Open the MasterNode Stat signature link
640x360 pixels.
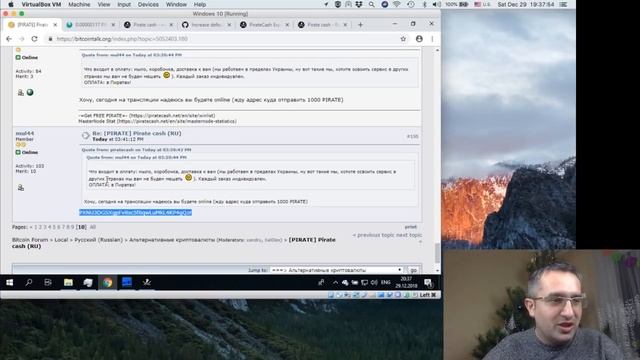click(x=158, y=121)
